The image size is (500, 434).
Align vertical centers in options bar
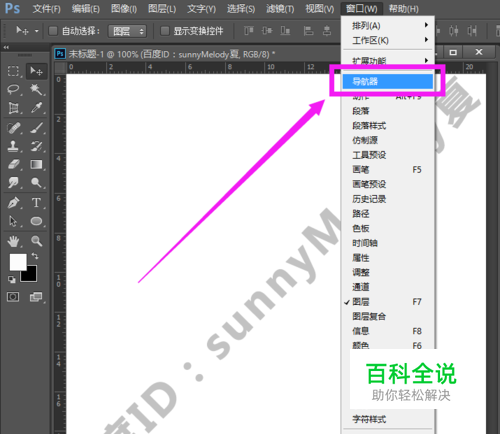pos(267,31)
